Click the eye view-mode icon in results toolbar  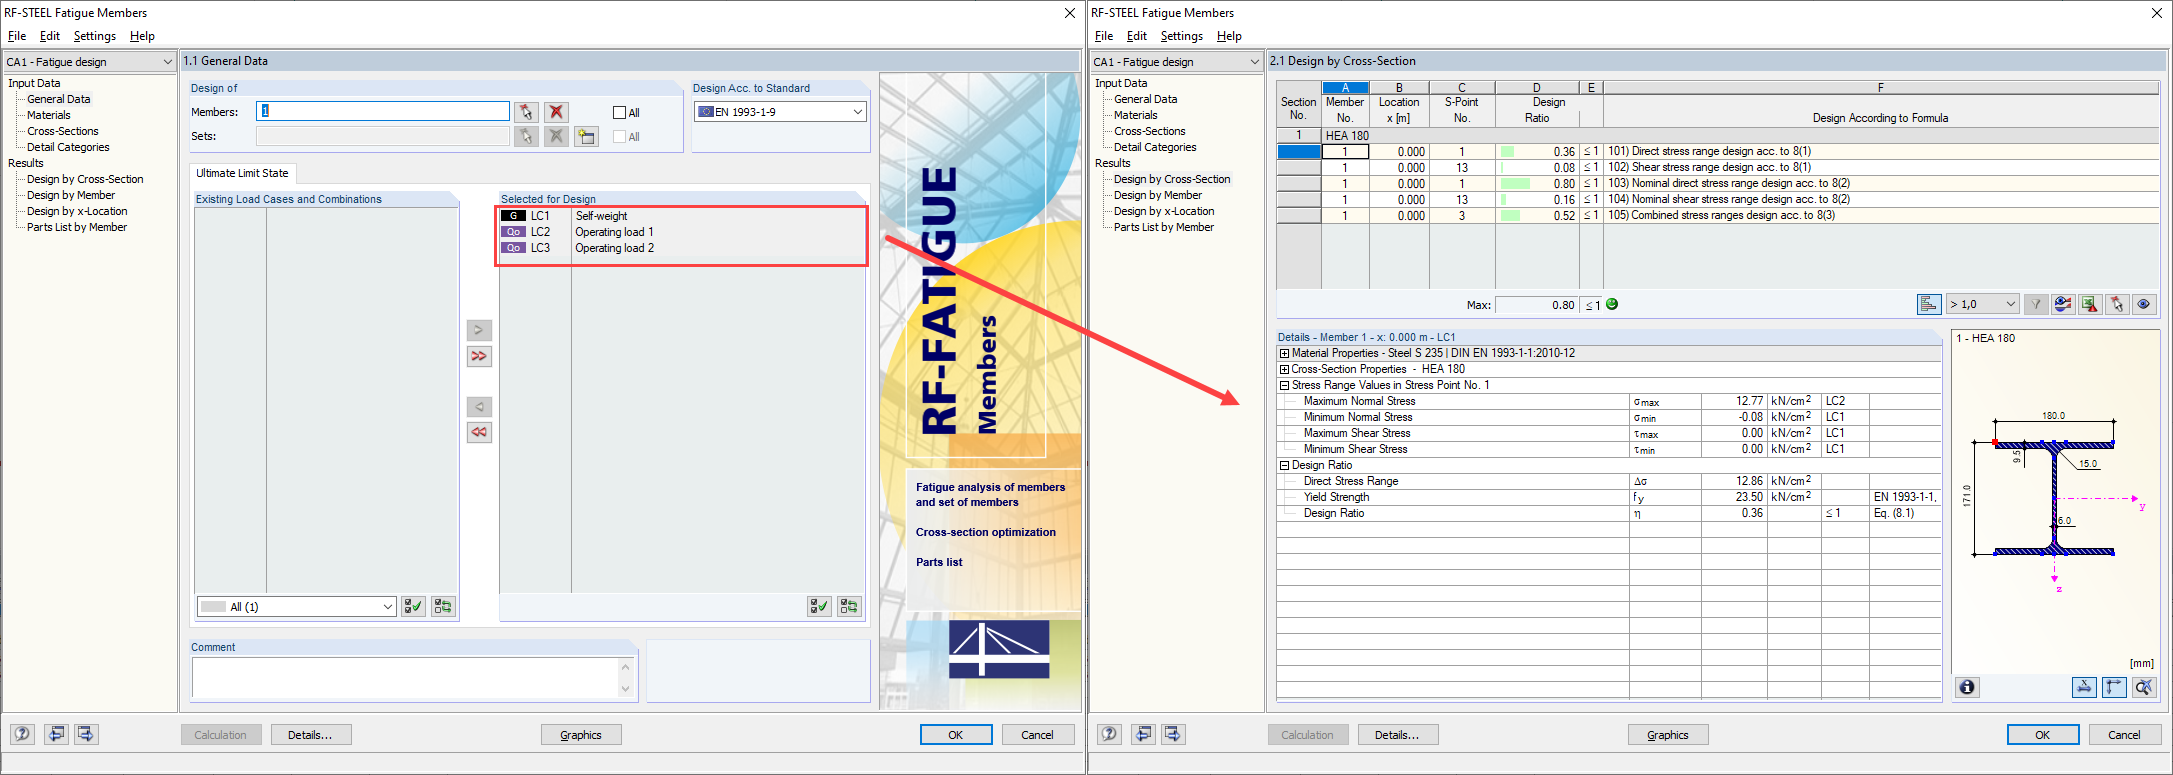[x=2144, y=304]
